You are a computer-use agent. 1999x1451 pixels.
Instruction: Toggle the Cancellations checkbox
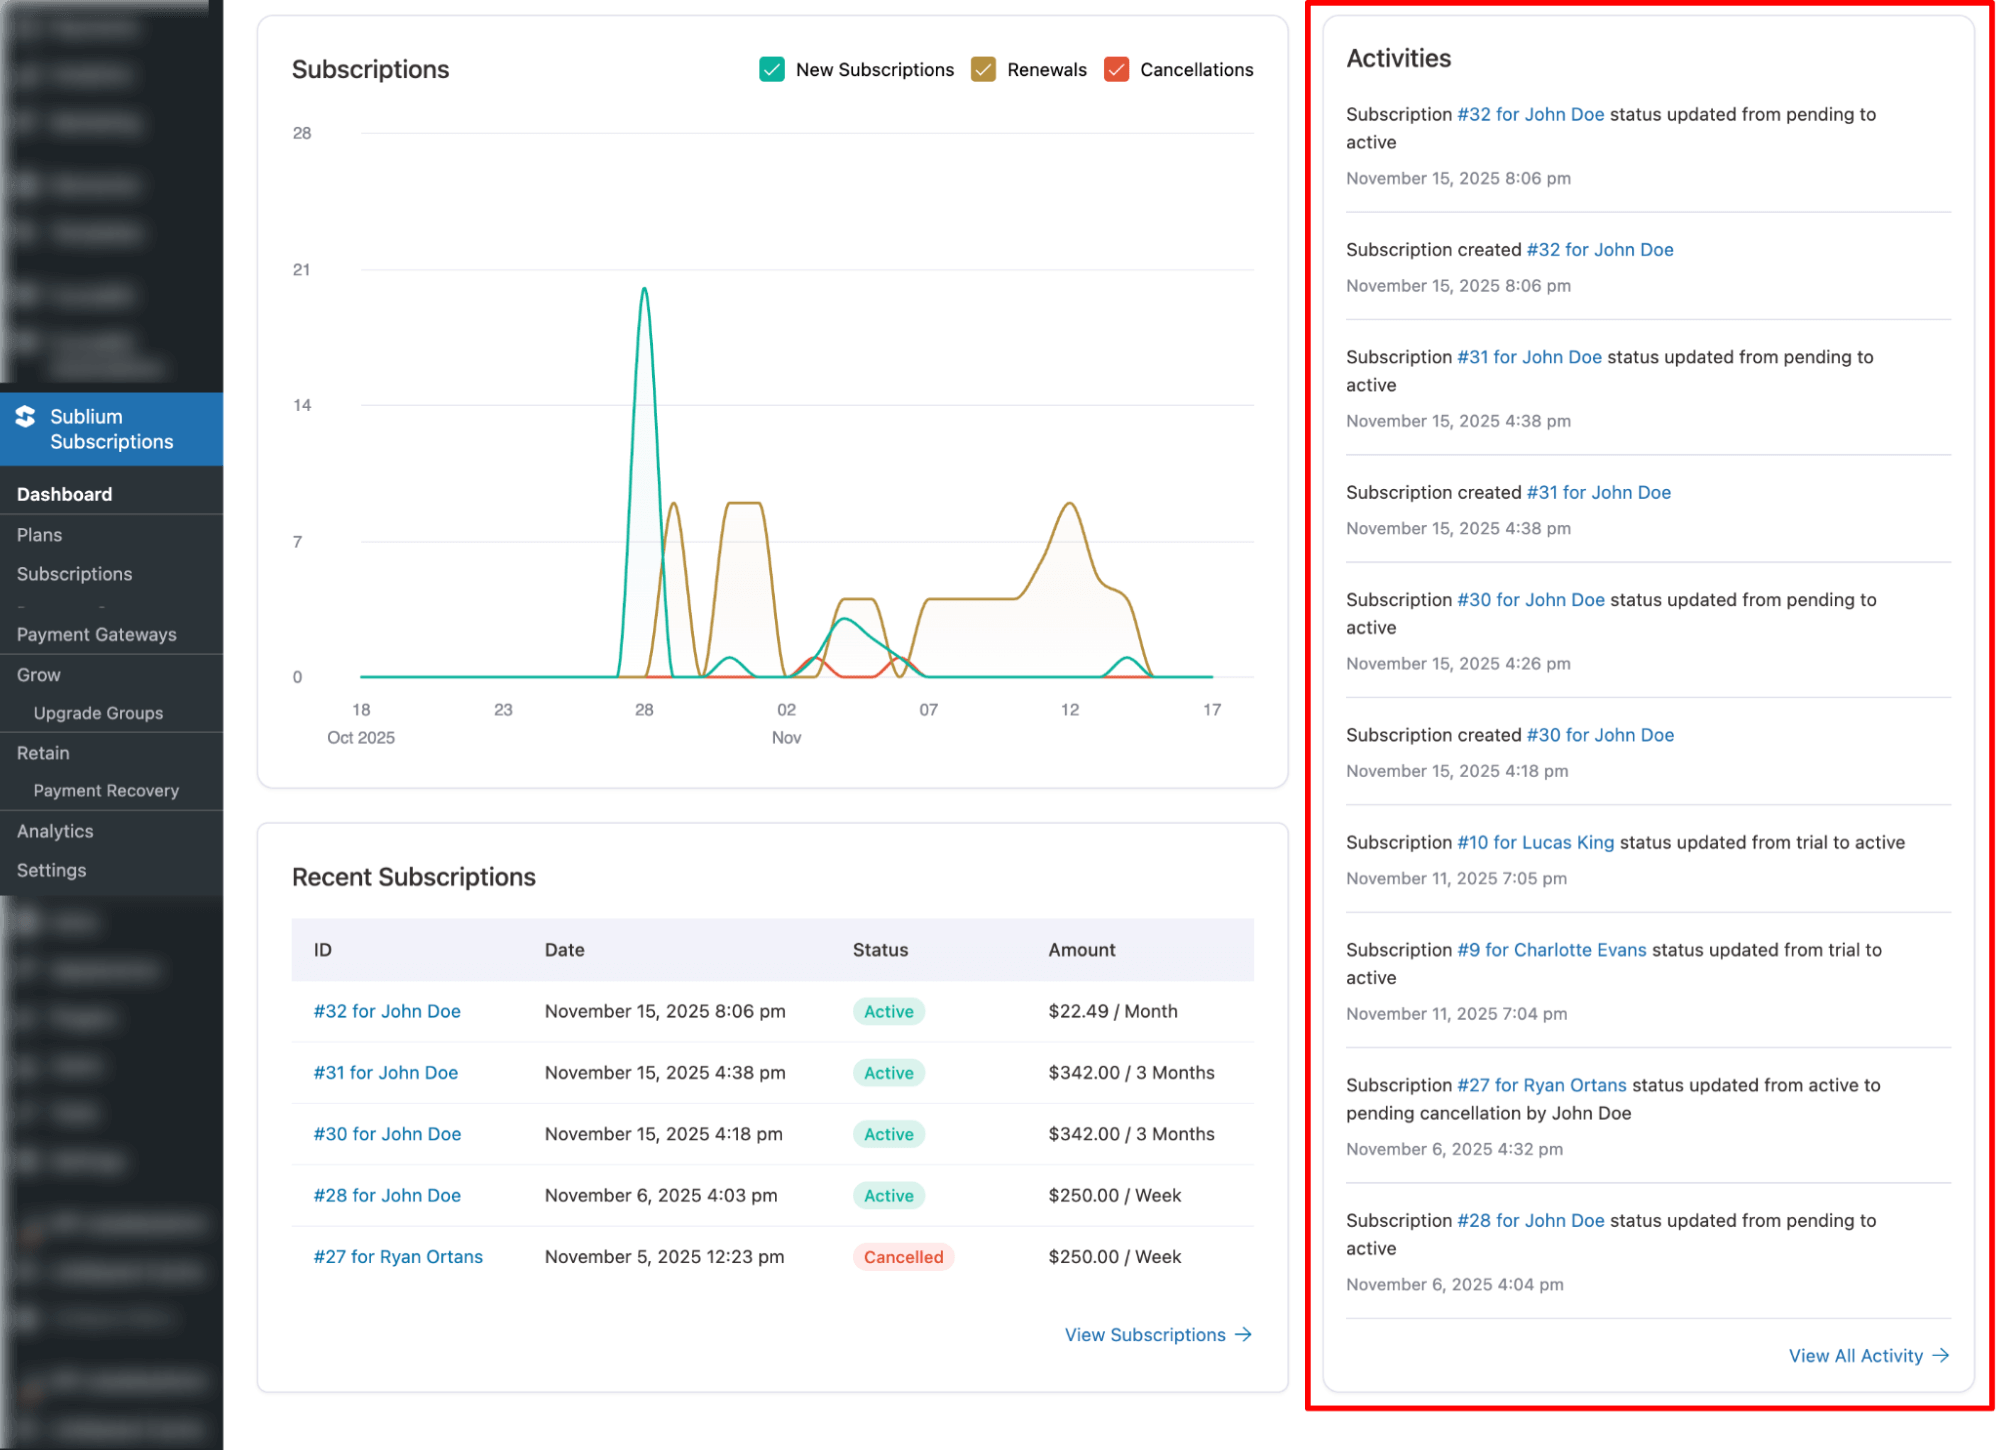click(1115, 69)
